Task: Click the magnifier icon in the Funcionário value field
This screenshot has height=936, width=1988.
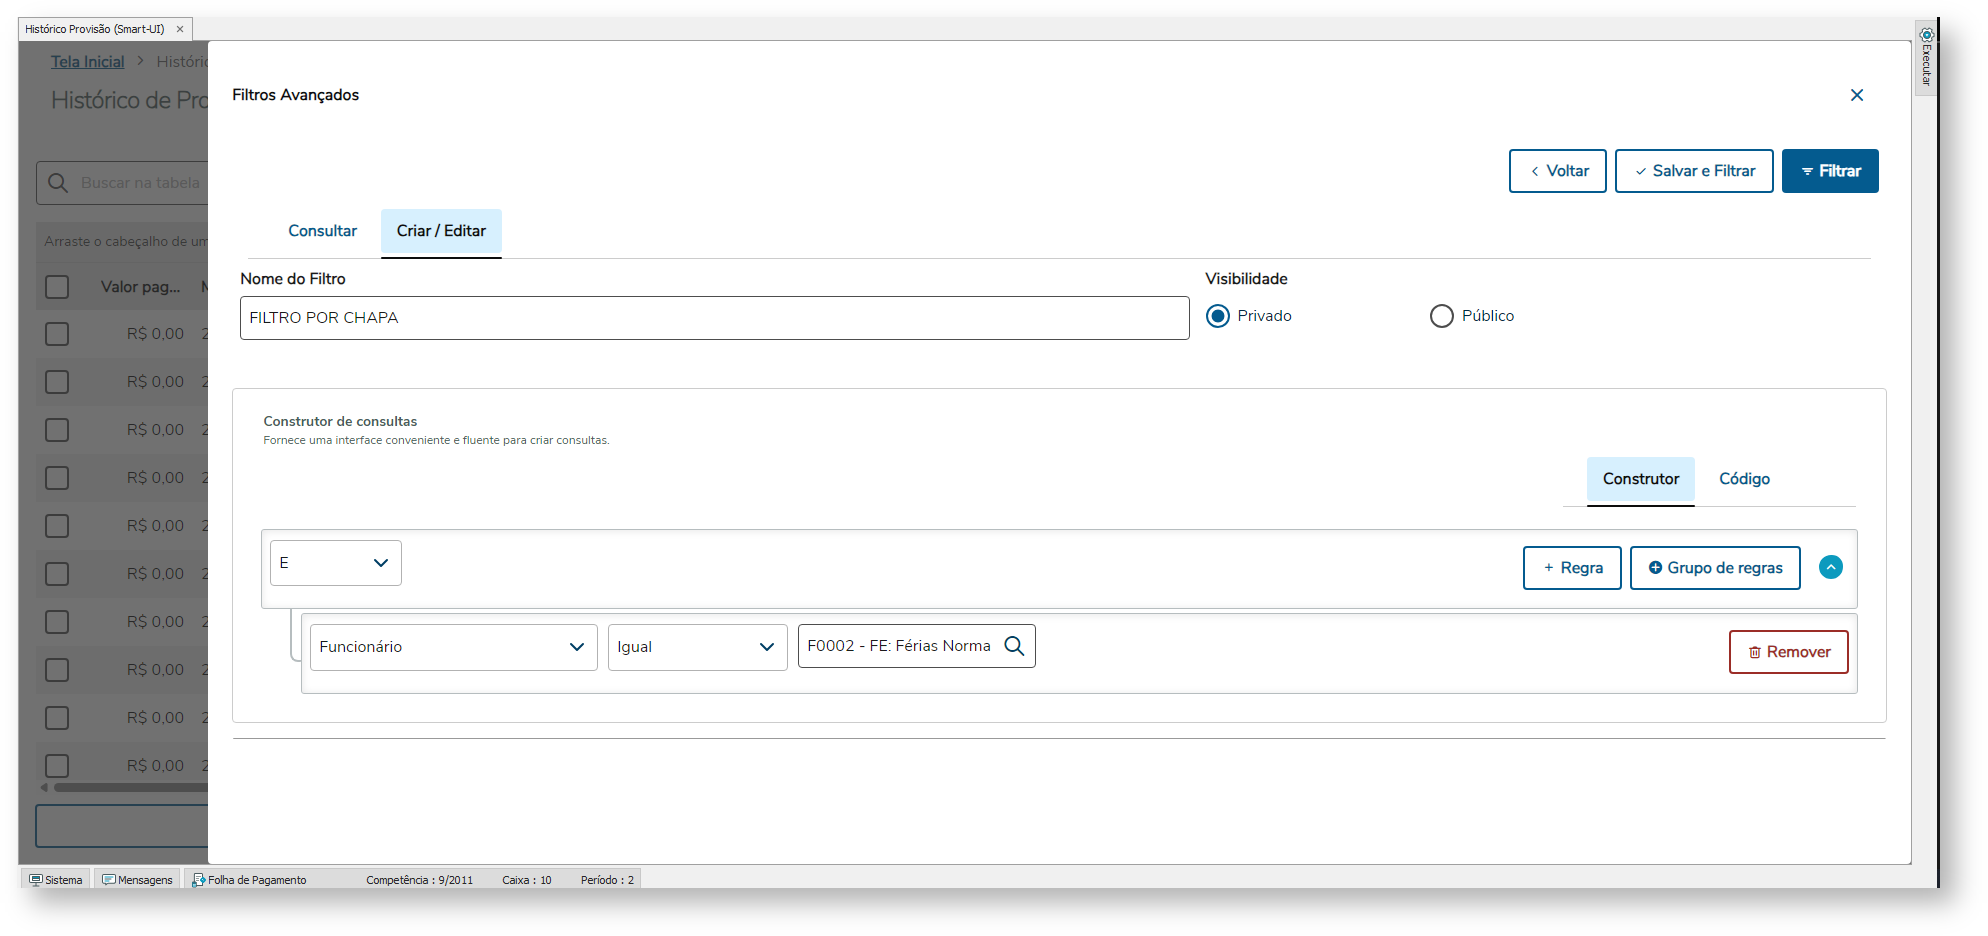Action: click(x=1014, y=646)
